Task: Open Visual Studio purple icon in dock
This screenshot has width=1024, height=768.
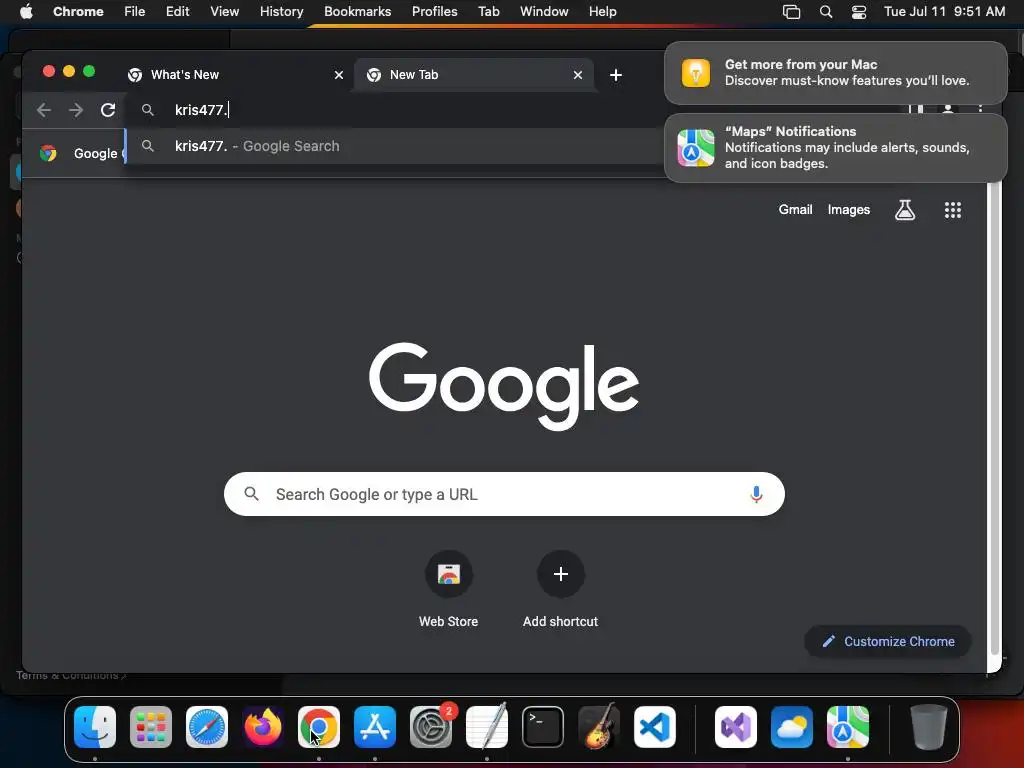Action: 735,727
